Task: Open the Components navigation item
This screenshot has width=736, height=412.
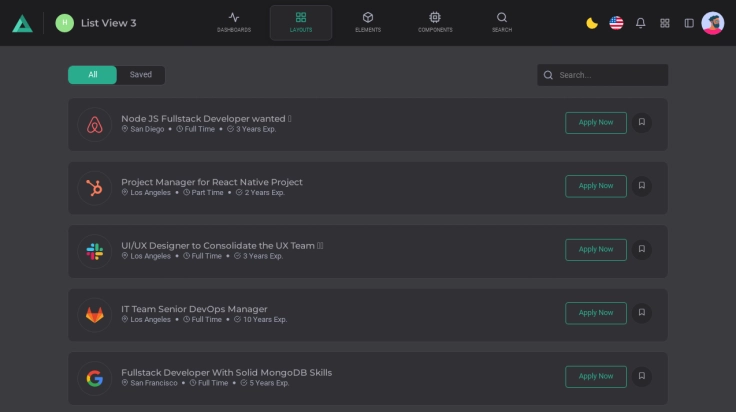Action: 435,22
